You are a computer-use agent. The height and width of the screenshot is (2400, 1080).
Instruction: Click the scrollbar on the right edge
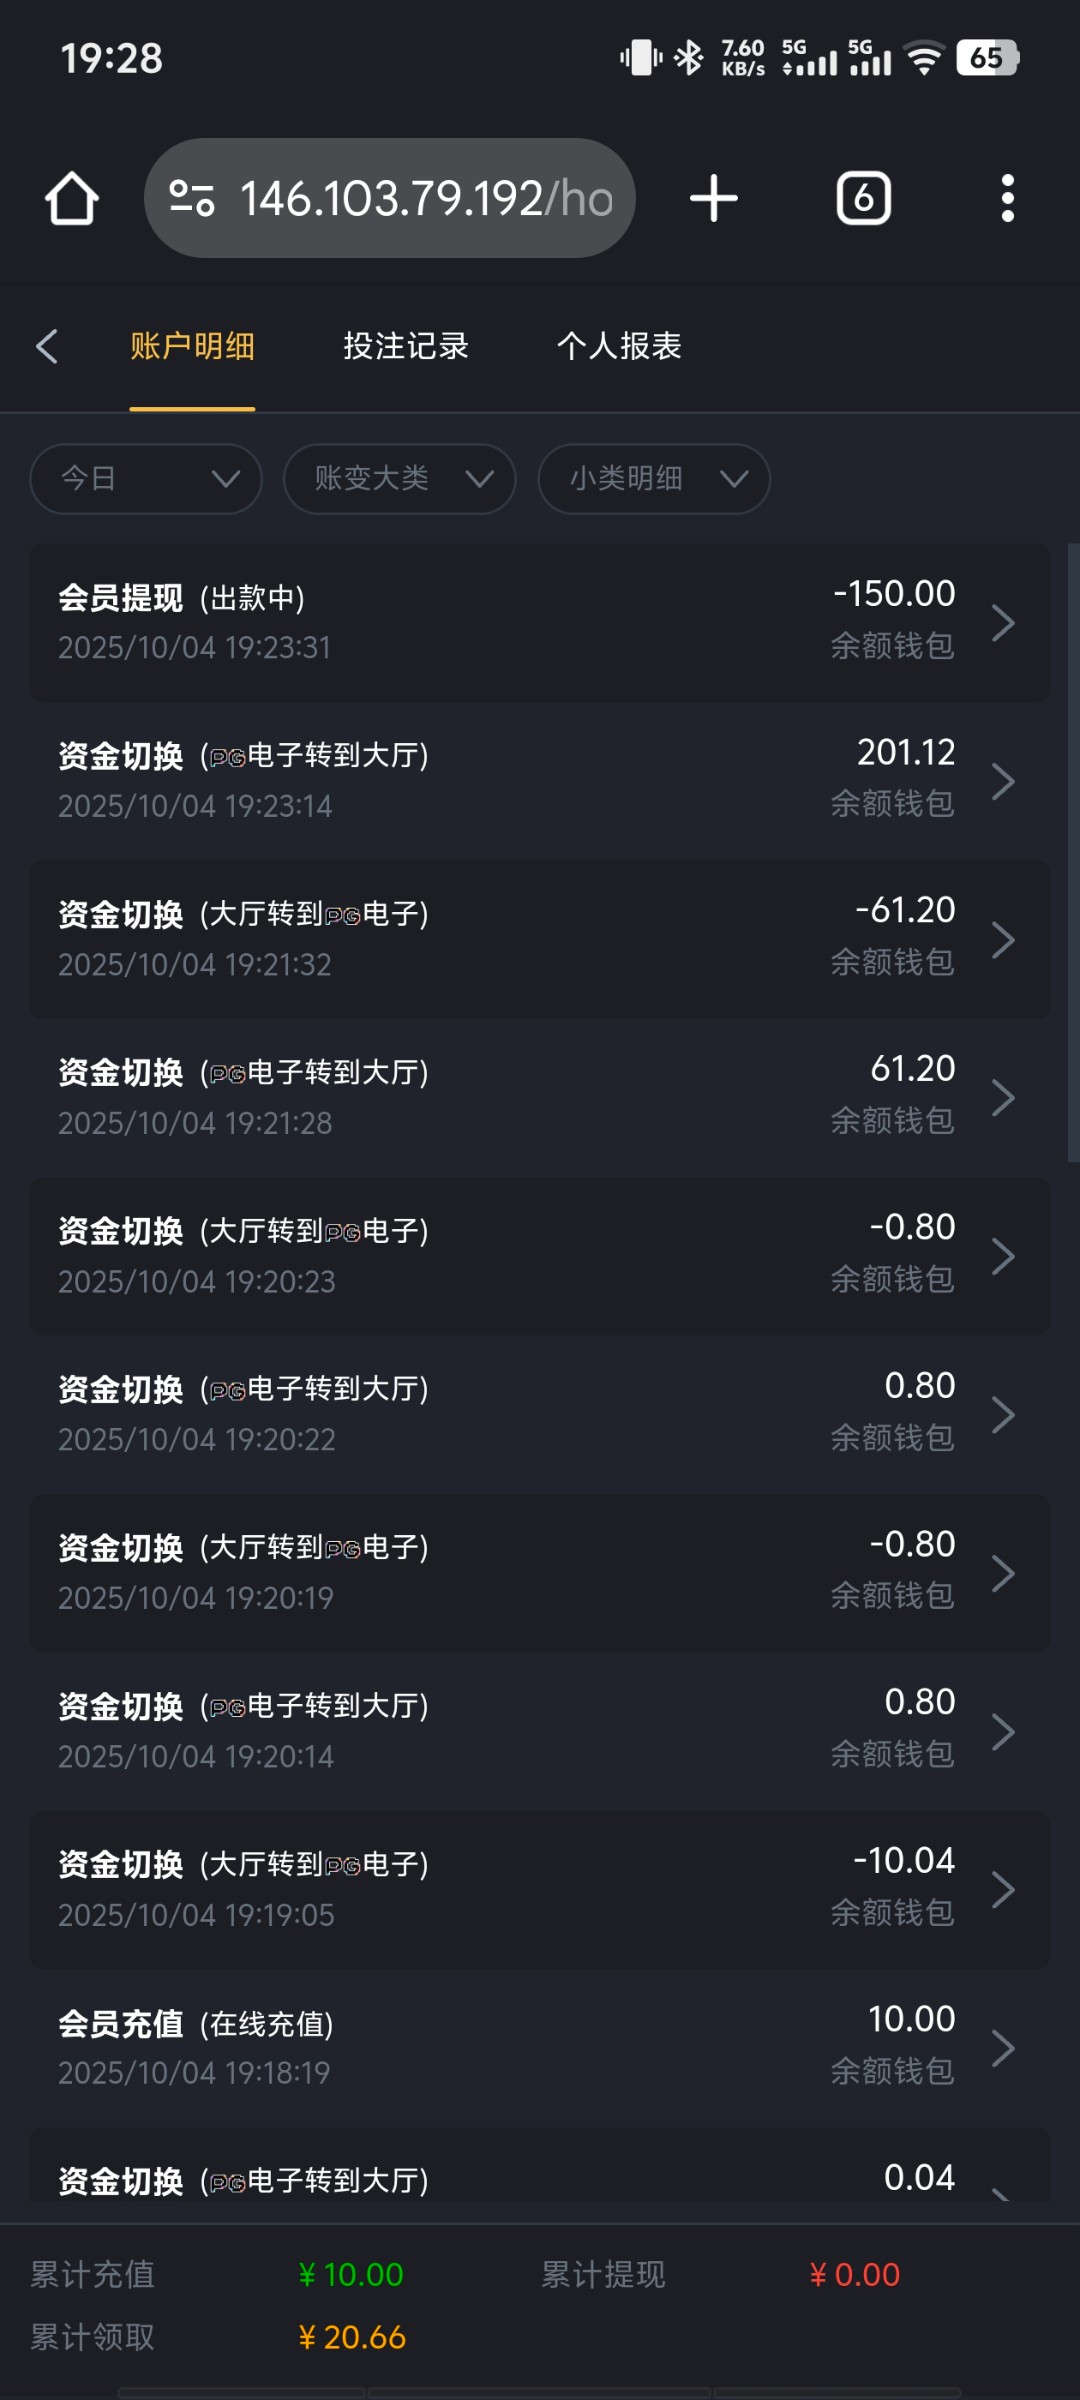[x=1073, y=850]
